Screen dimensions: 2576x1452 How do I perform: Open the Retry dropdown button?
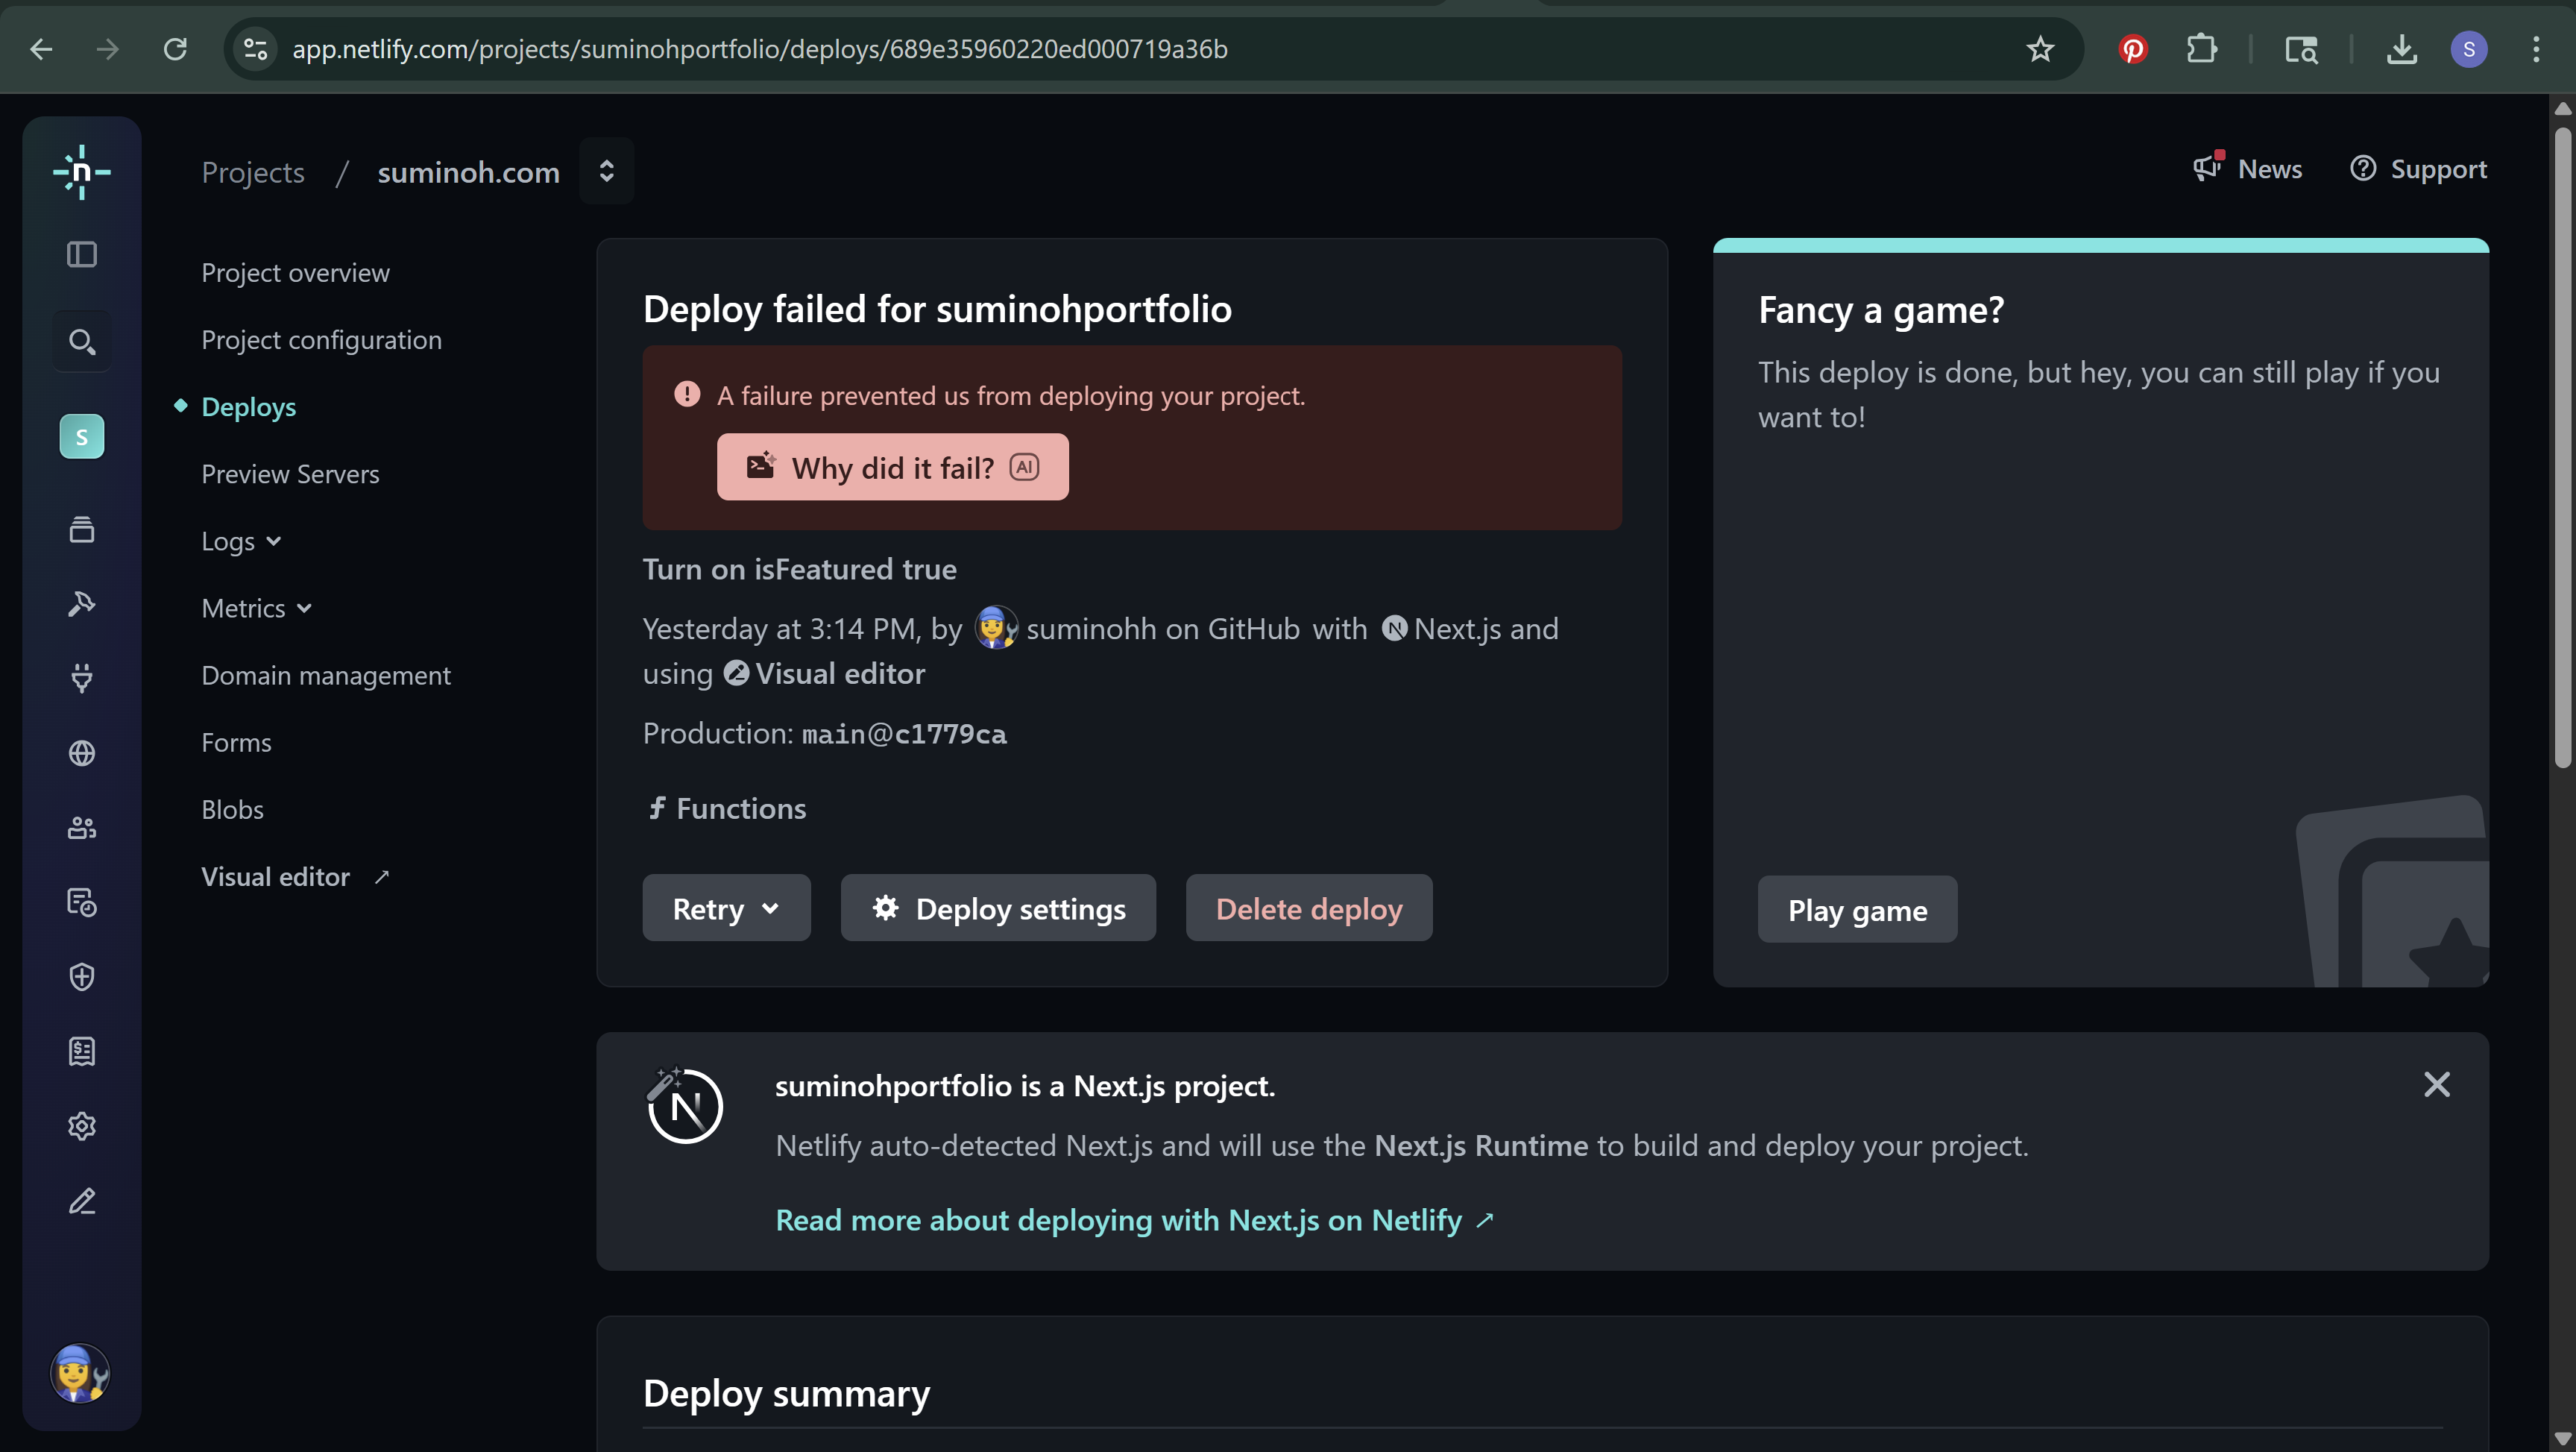tap(726, 908)
